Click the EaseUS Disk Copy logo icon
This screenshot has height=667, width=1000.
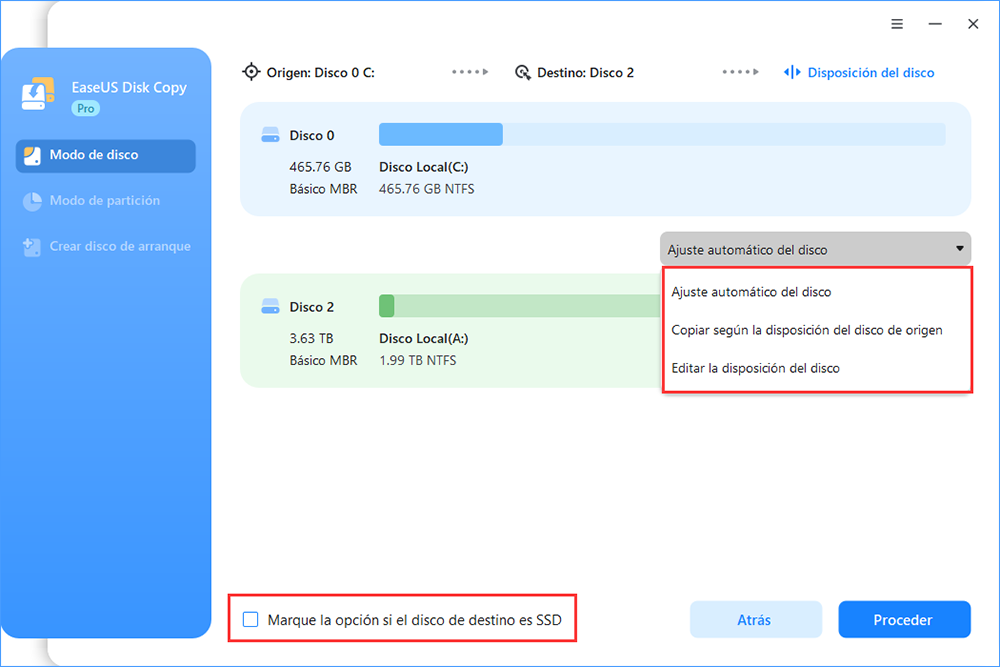point(38,94)
